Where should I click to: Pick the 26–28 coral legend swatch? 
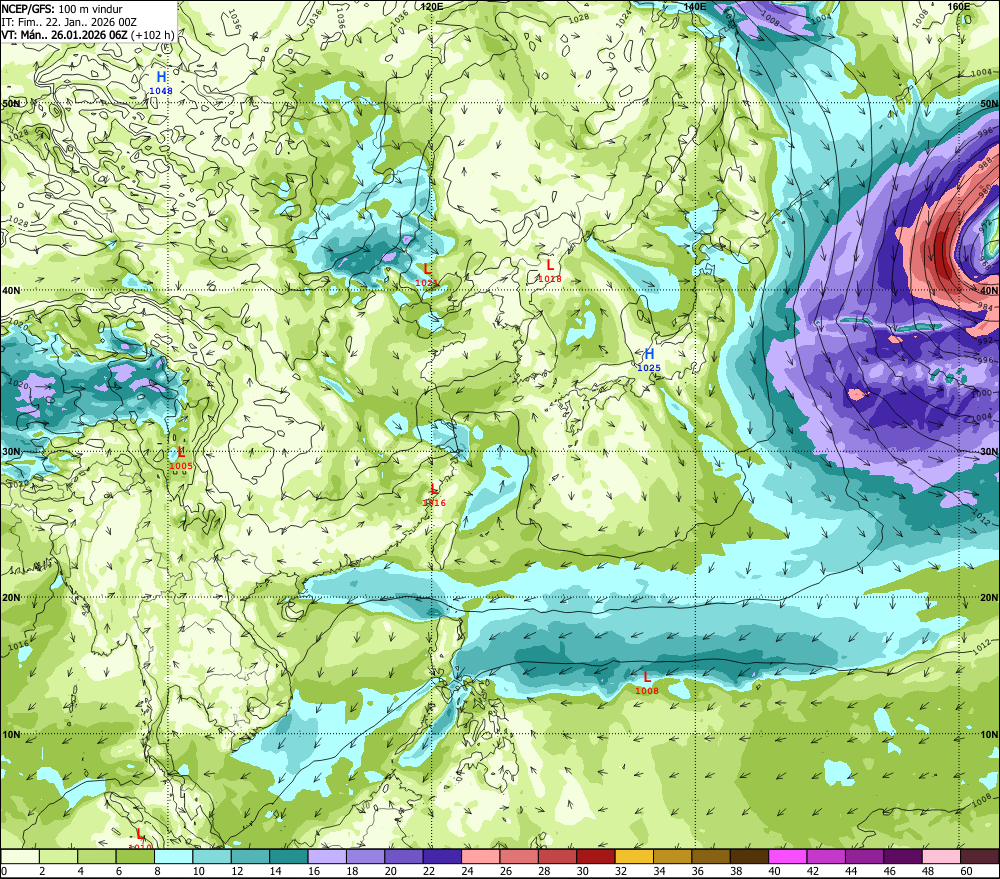pos(519,856)
